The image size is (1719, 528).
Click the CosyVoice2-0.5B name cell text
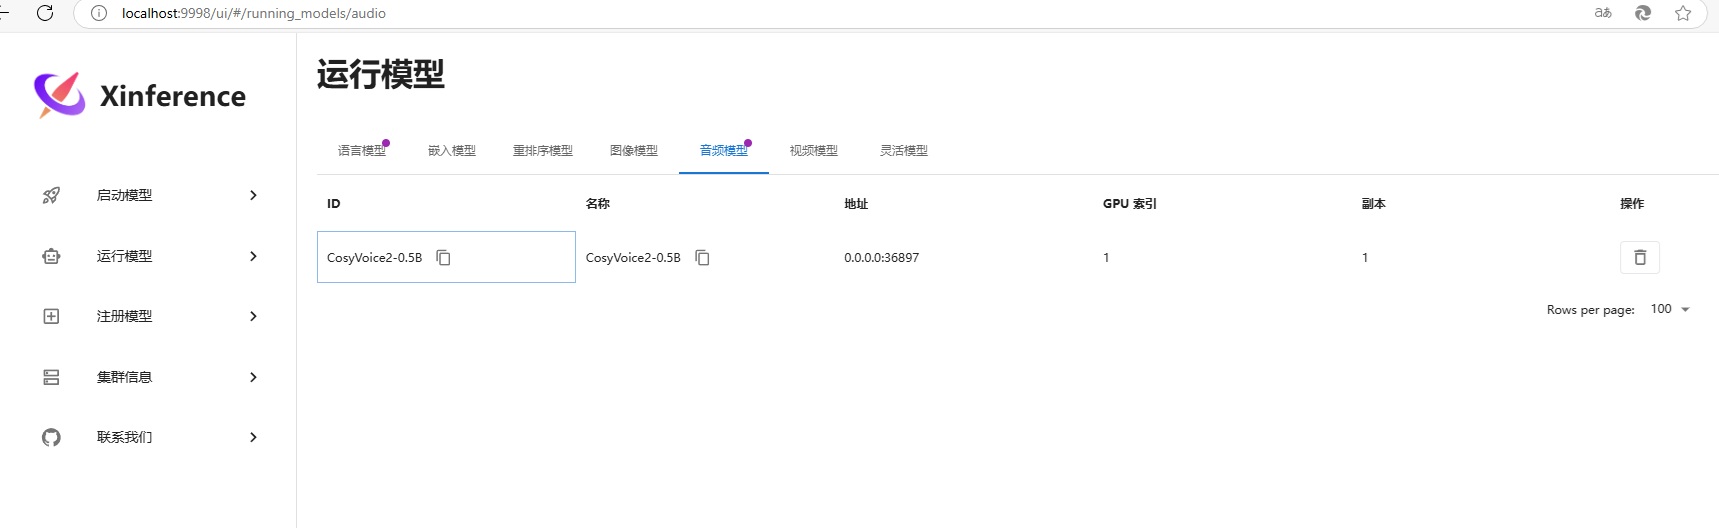pos(633,258)
